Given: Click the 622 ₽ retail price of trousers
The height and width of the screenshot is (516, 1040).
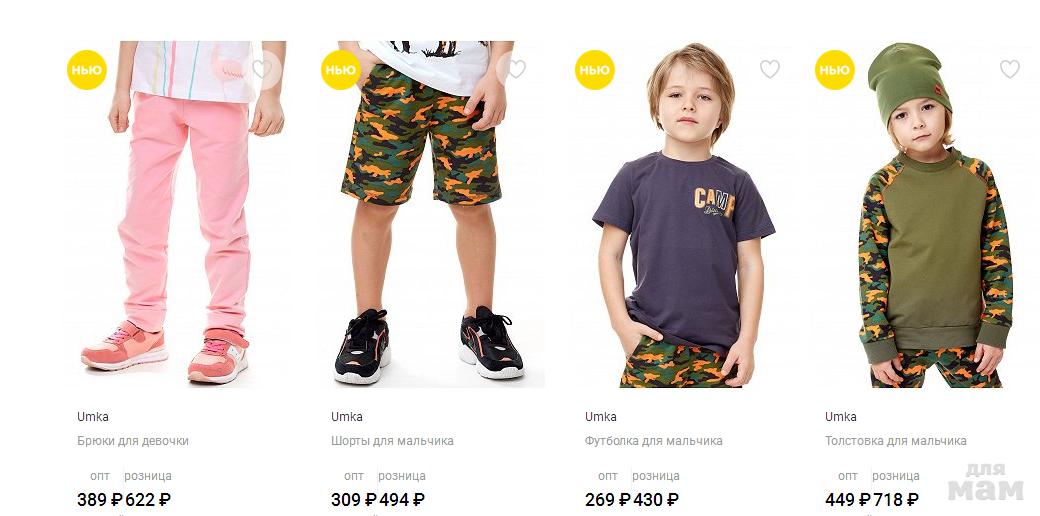Looking at the screenshot, I should [x=148, y=499].
